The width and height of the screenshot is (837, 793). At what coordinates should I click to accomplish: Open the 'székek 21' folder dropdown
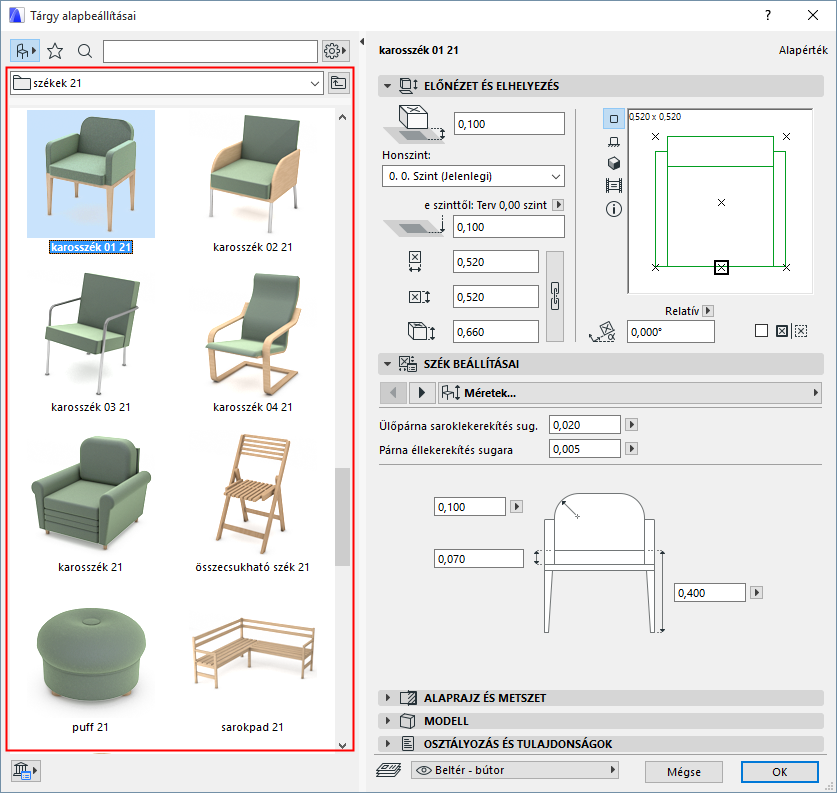[165, 84]
